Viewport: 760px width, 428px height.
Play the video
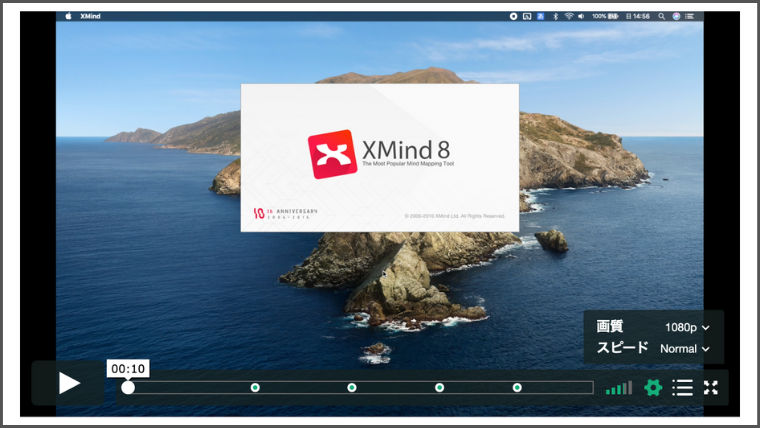(x=69, y=383)
